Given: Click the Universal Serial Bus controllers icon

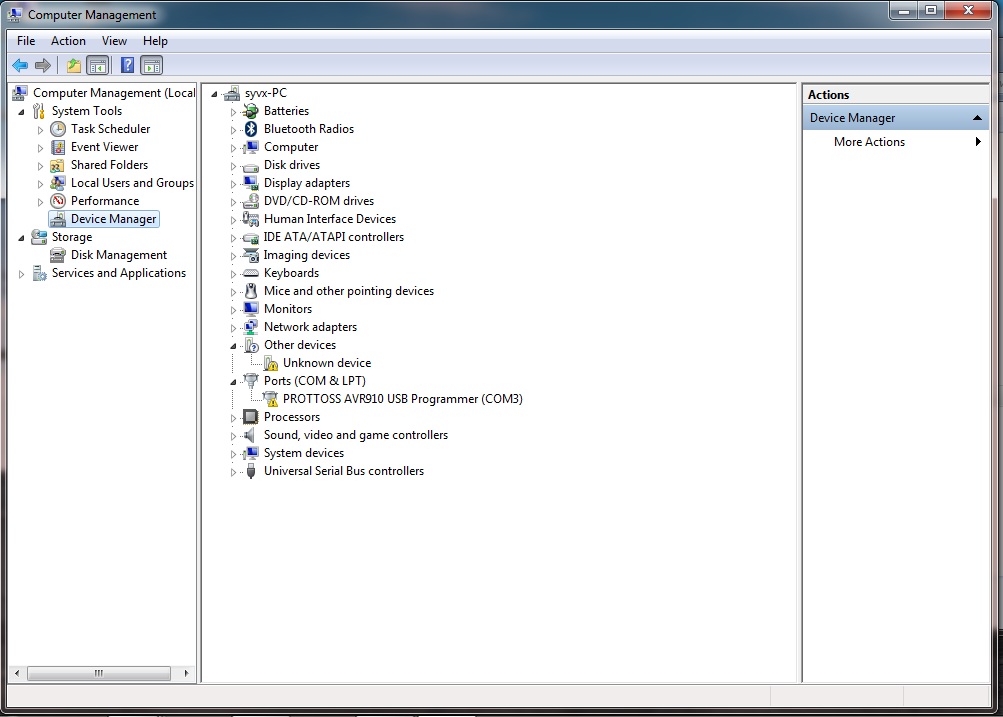Looking at the screenshot, I should (251, 471).
